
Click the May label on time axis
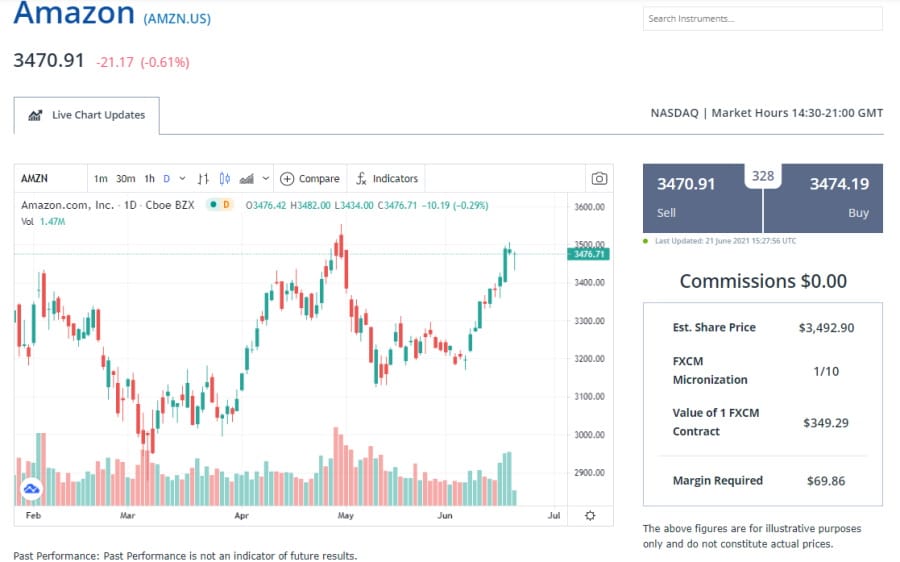[x=346, y=516]
